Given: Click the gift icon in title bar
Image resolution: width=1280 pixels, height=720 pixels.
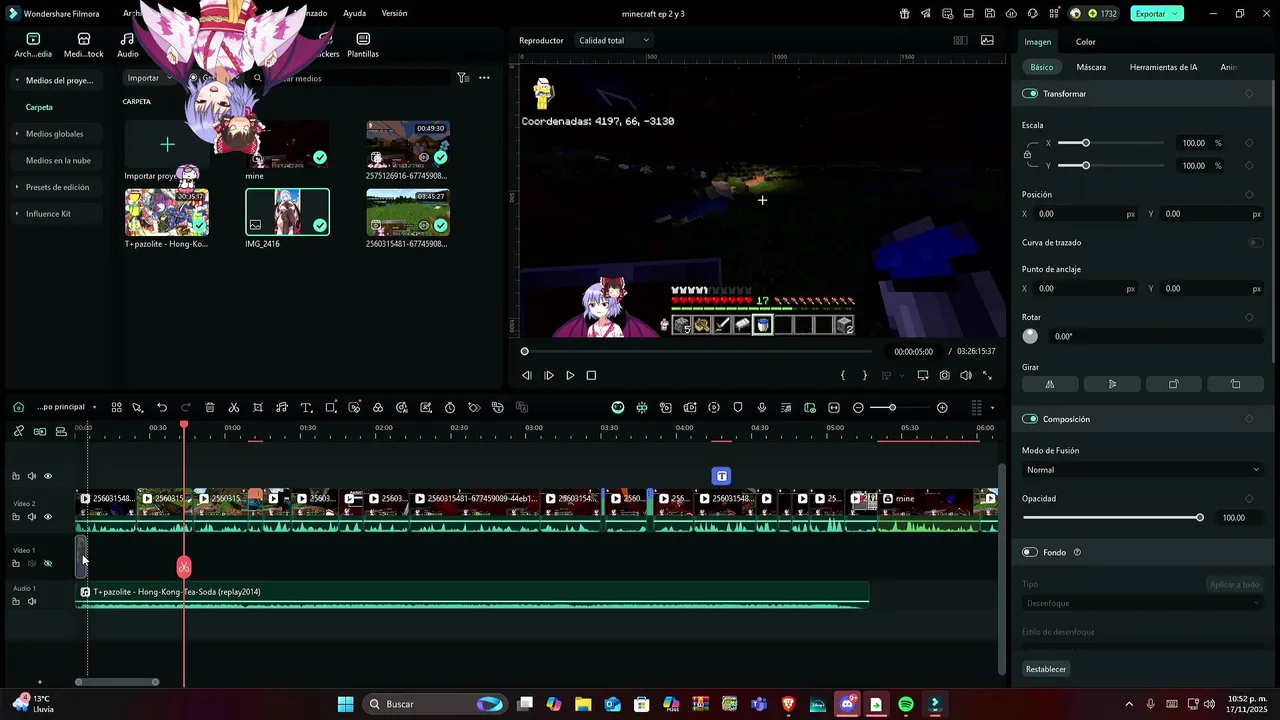Looking at the screenshot, I should click(905, 14).
